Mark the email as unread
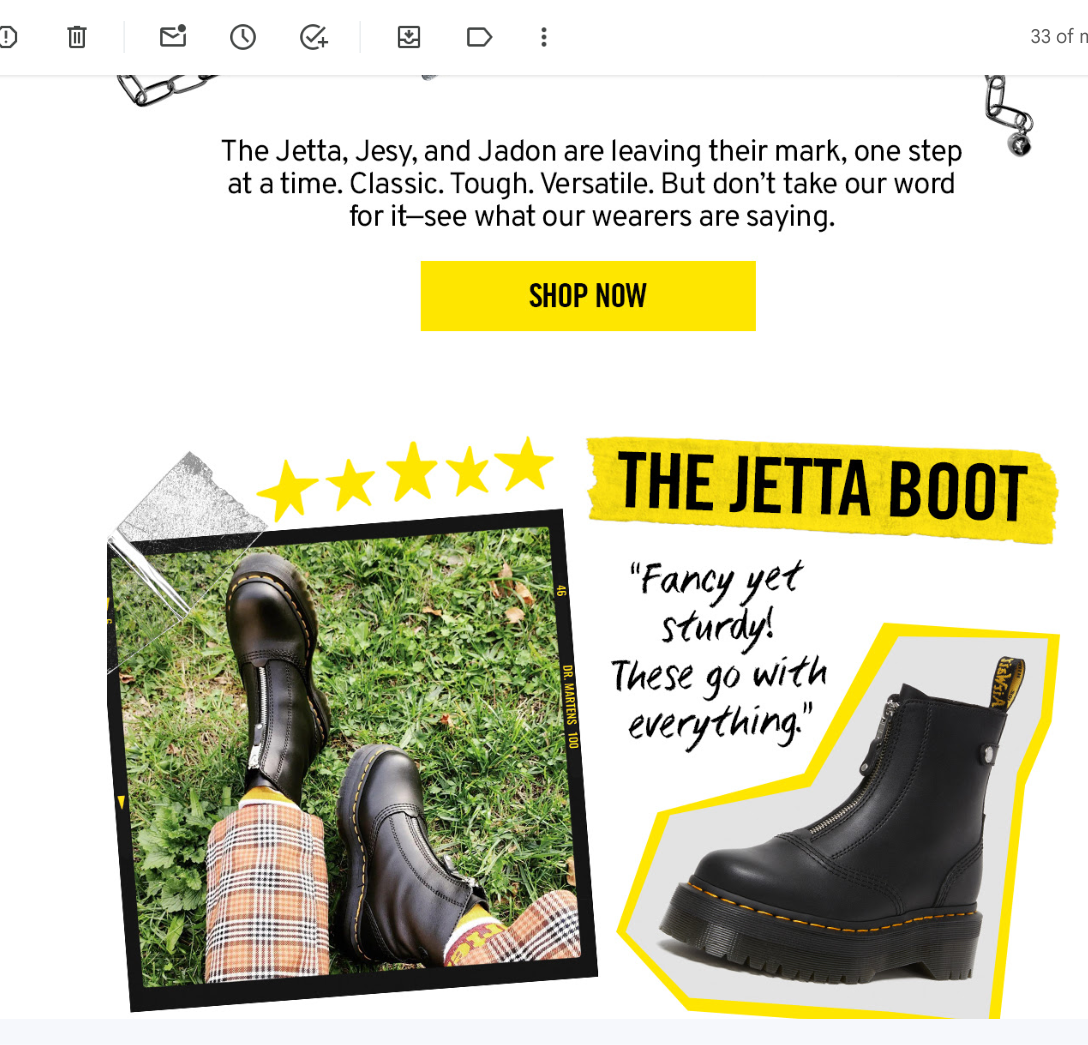The width and height of the screenshot is (1088, 1045). click(173, 36)
